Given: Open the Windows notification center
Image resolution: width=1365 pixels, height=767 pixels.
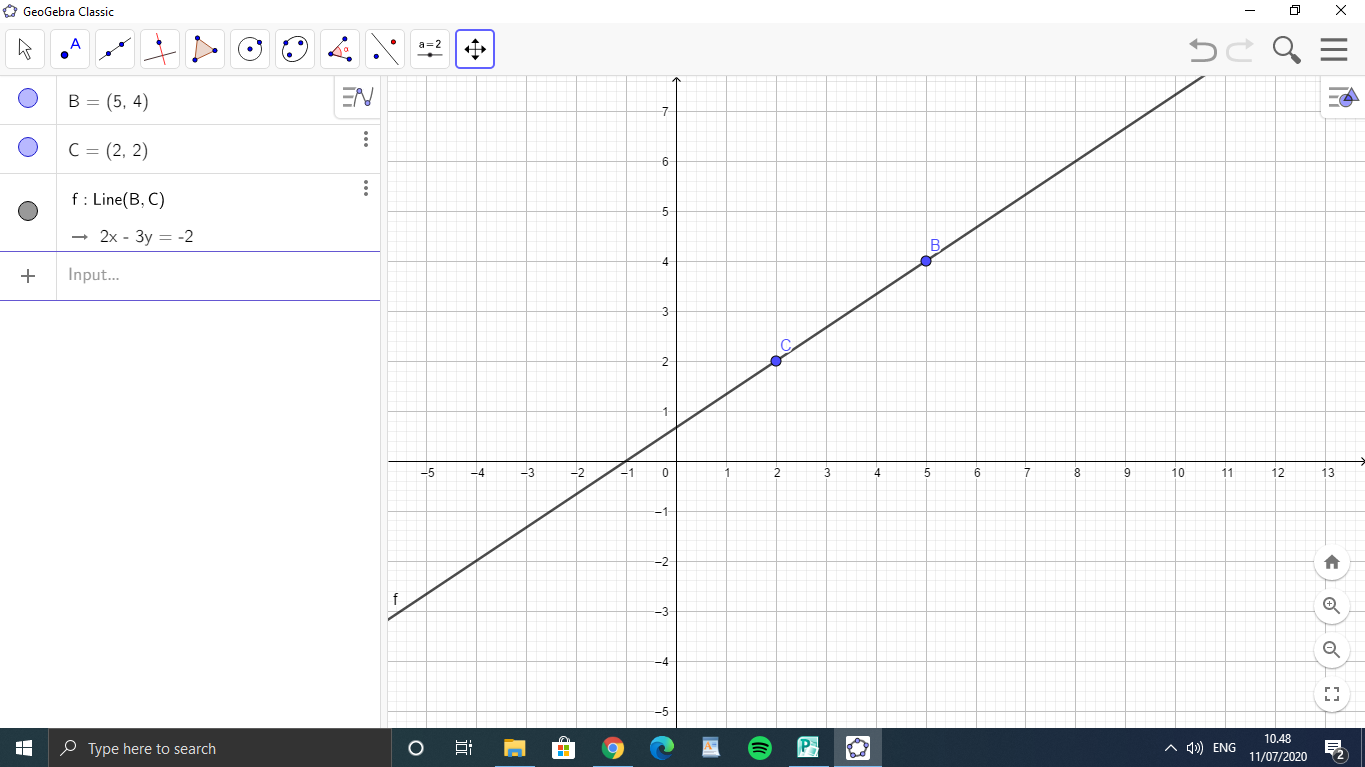Looking at the screenshot, I should (x=1336, y=748).
